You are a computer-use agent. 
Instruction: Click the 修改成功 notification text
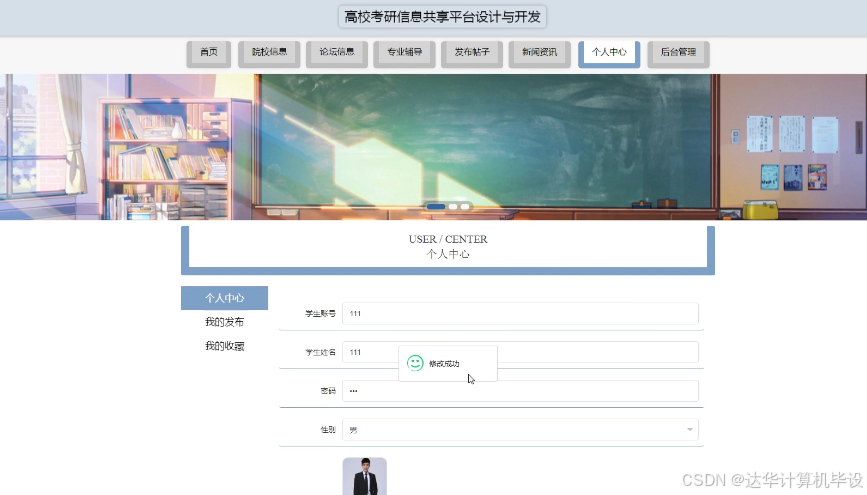444,363
